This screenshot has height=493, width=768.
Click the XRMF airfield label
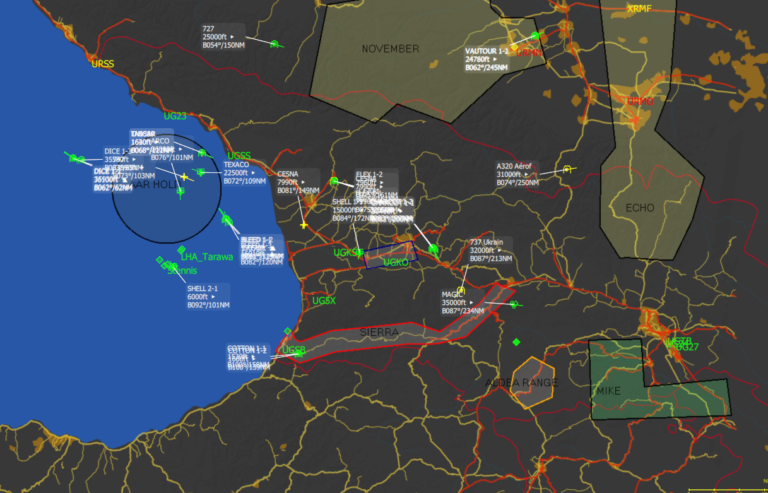coord(639,9)
